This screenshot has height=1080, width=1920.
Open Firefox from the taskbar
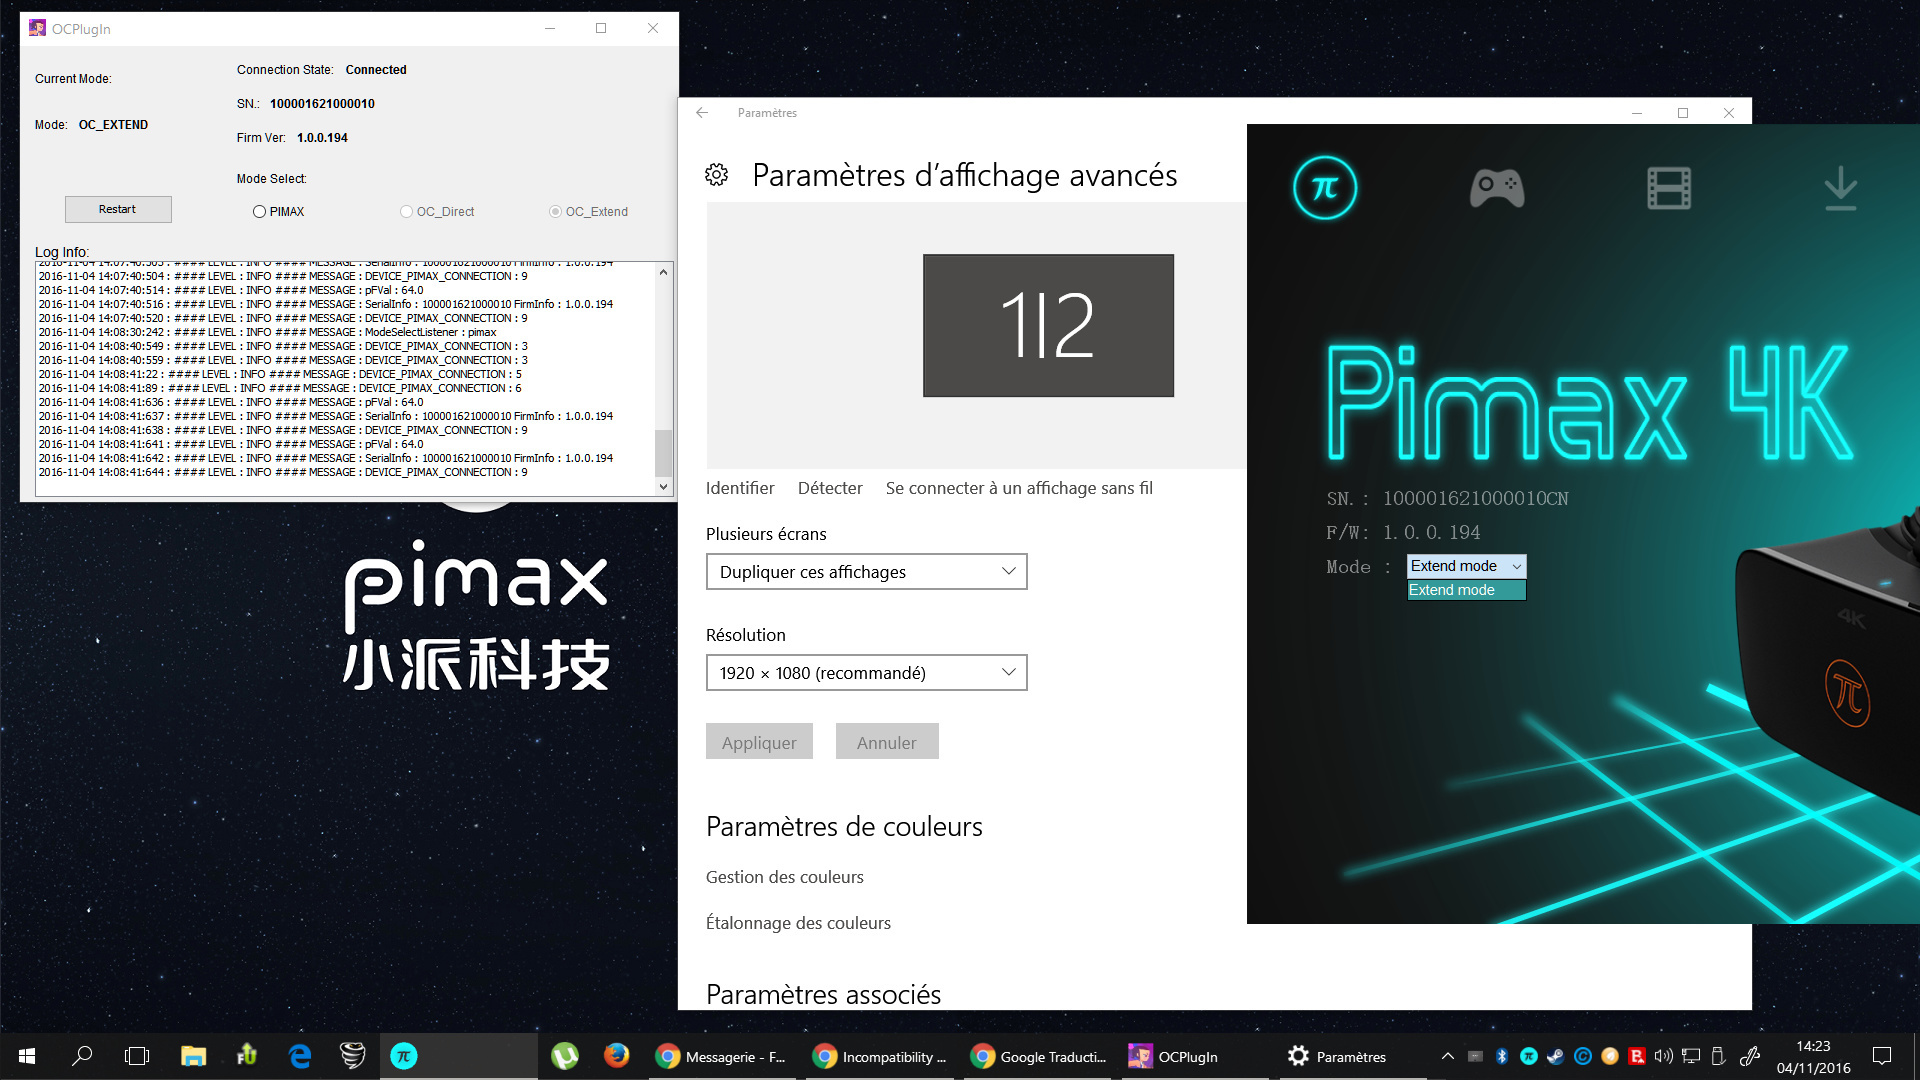click(617, 1056)
